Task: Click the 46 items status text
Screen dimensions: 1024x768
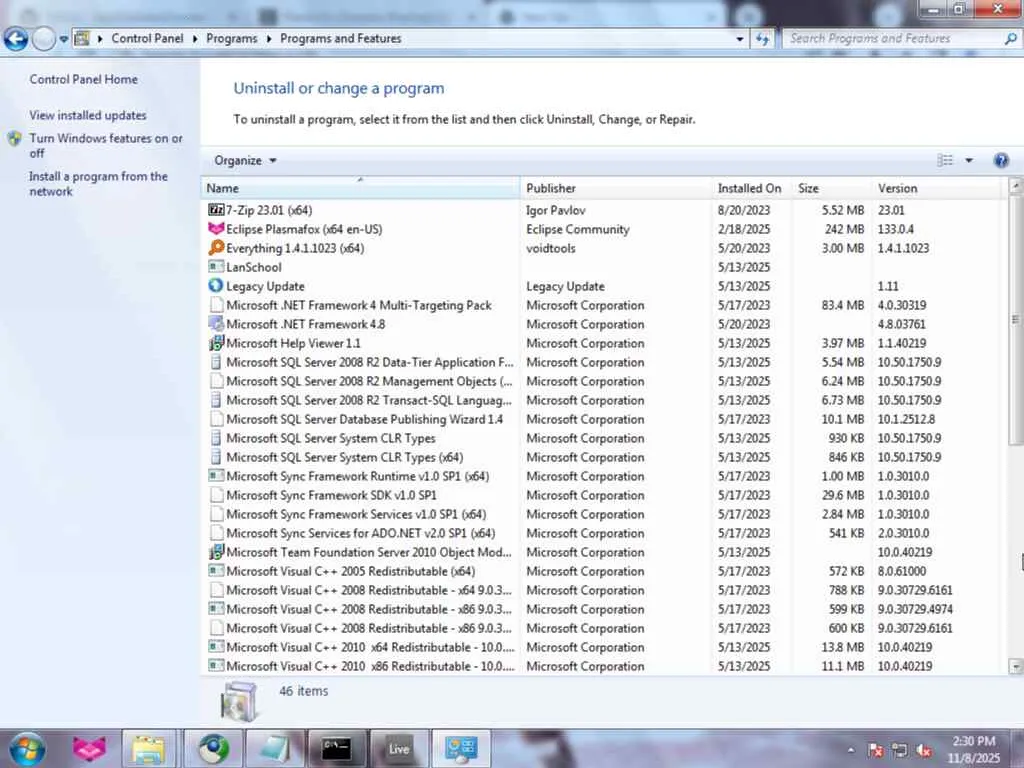Action: click(x=304, y=691)
